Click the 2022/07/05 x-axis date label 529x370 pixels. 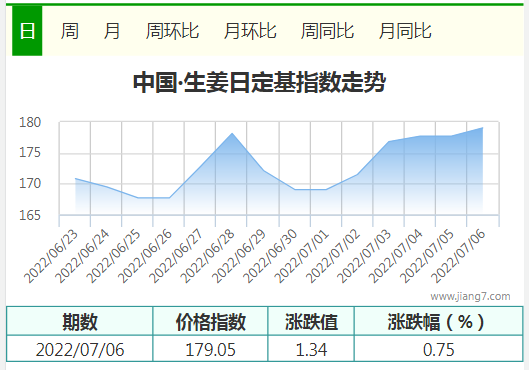(426, 256)
